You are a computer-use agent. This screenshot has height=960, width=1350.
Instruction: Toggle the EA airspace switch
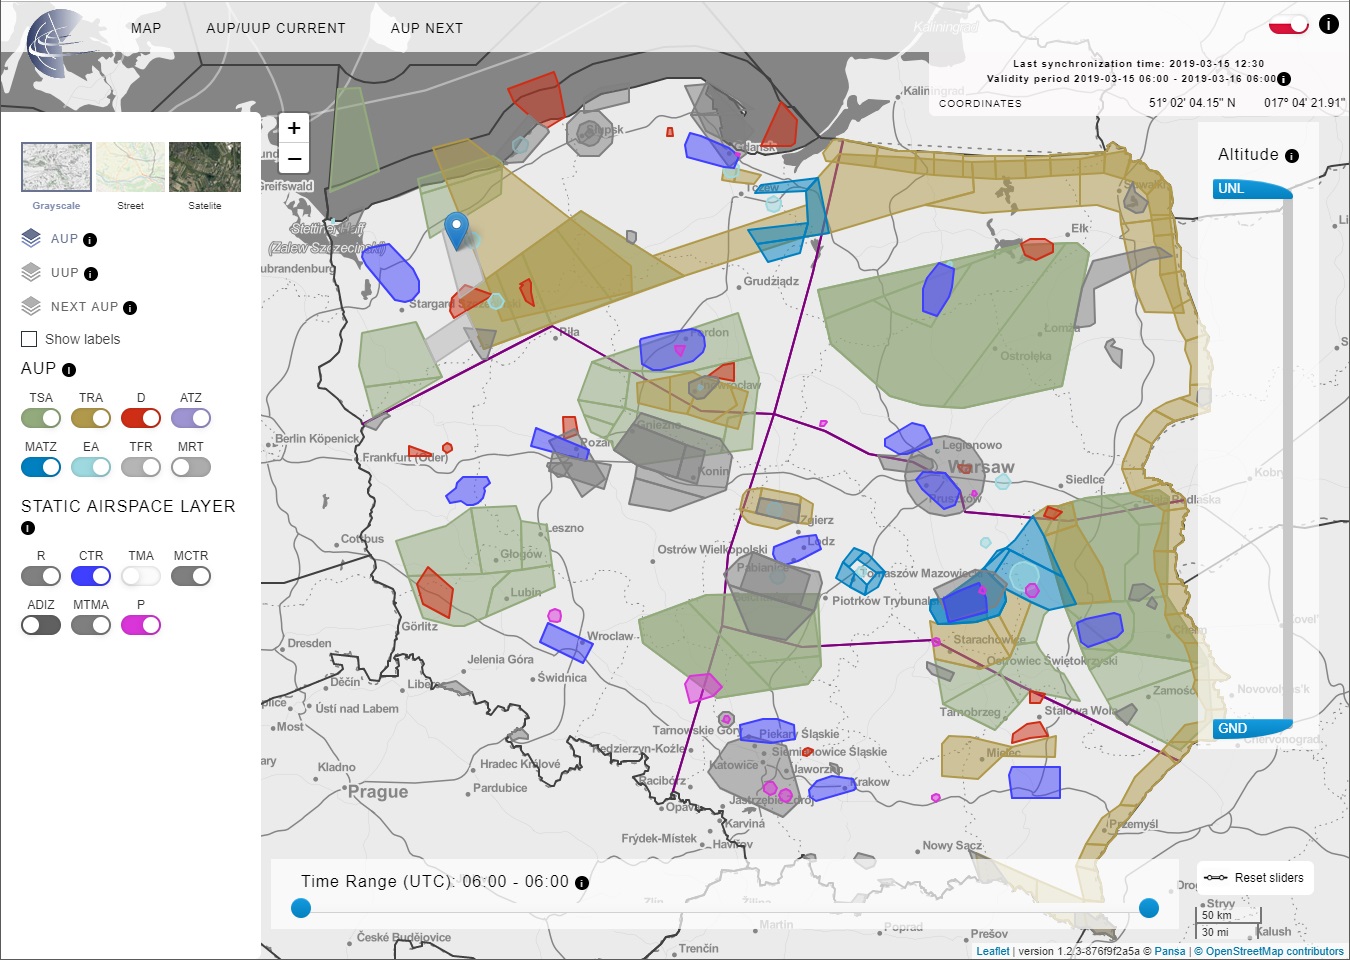tap(91, 467)
